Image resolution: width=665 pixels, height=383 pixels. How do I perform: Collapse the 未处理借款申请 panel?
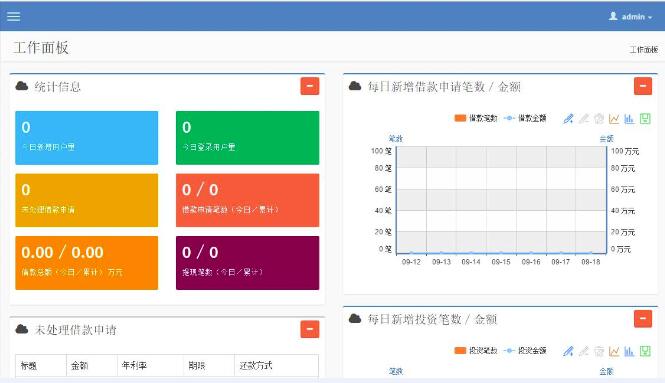[x=310, y=329]
